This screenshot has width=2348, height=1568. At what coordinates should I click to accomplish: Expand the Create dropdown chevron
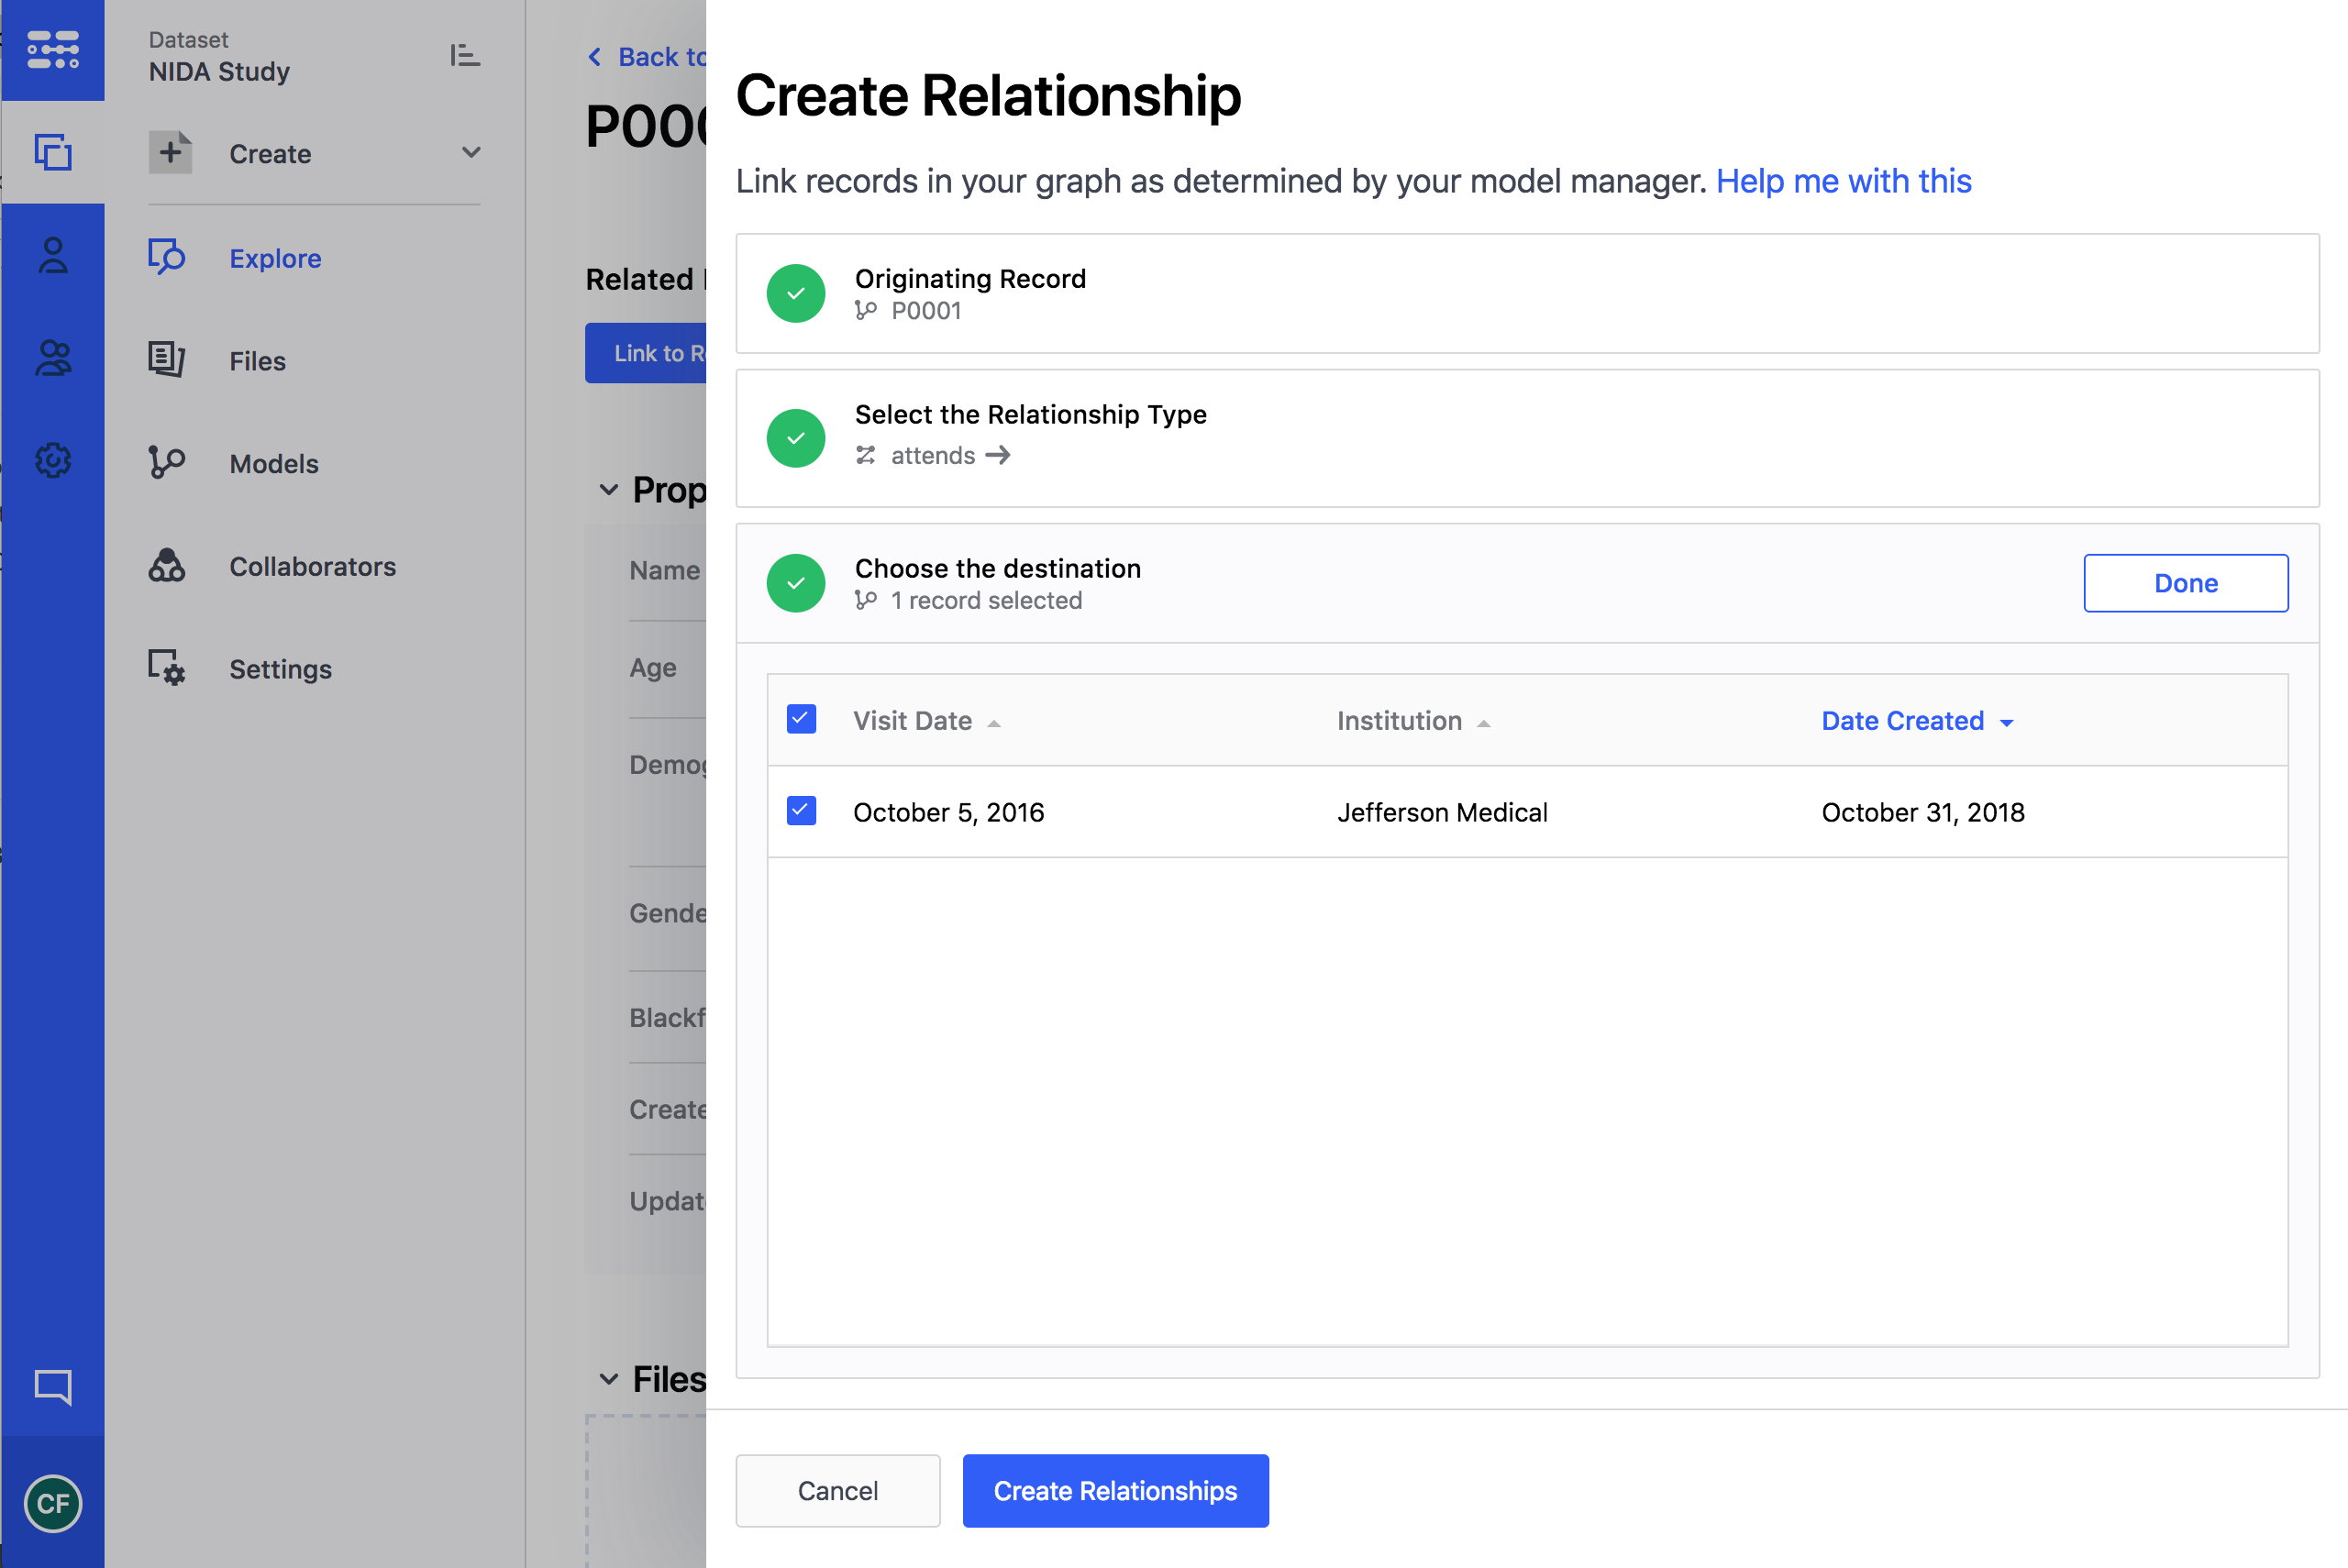[471, 152]
